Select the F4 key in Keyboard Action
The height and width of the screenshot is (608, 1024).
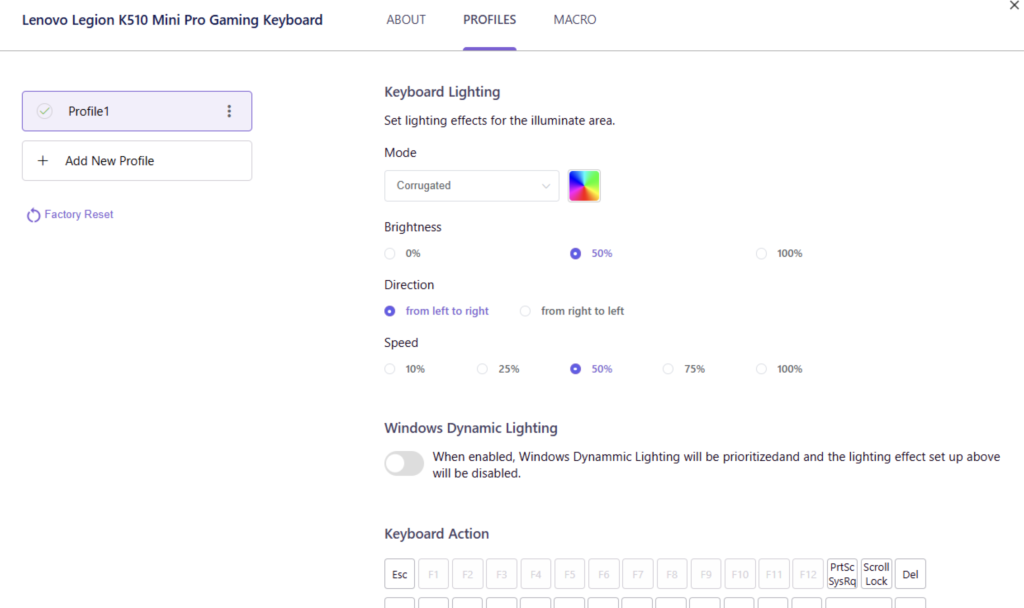click(536, 574)
